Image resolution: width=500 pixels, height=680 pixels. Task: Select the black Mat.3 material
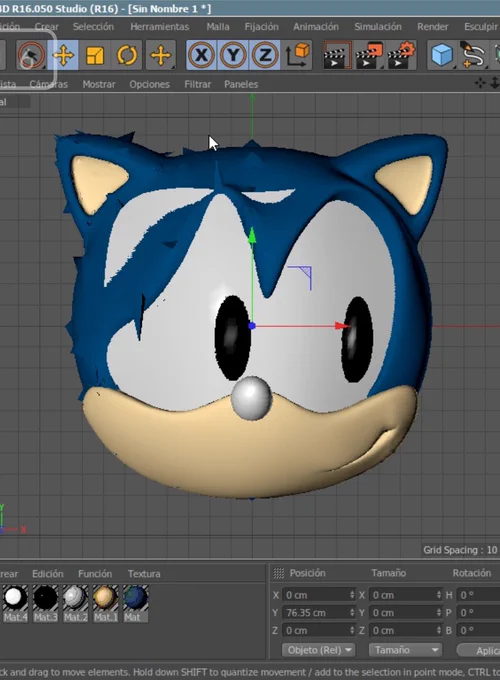46,603
